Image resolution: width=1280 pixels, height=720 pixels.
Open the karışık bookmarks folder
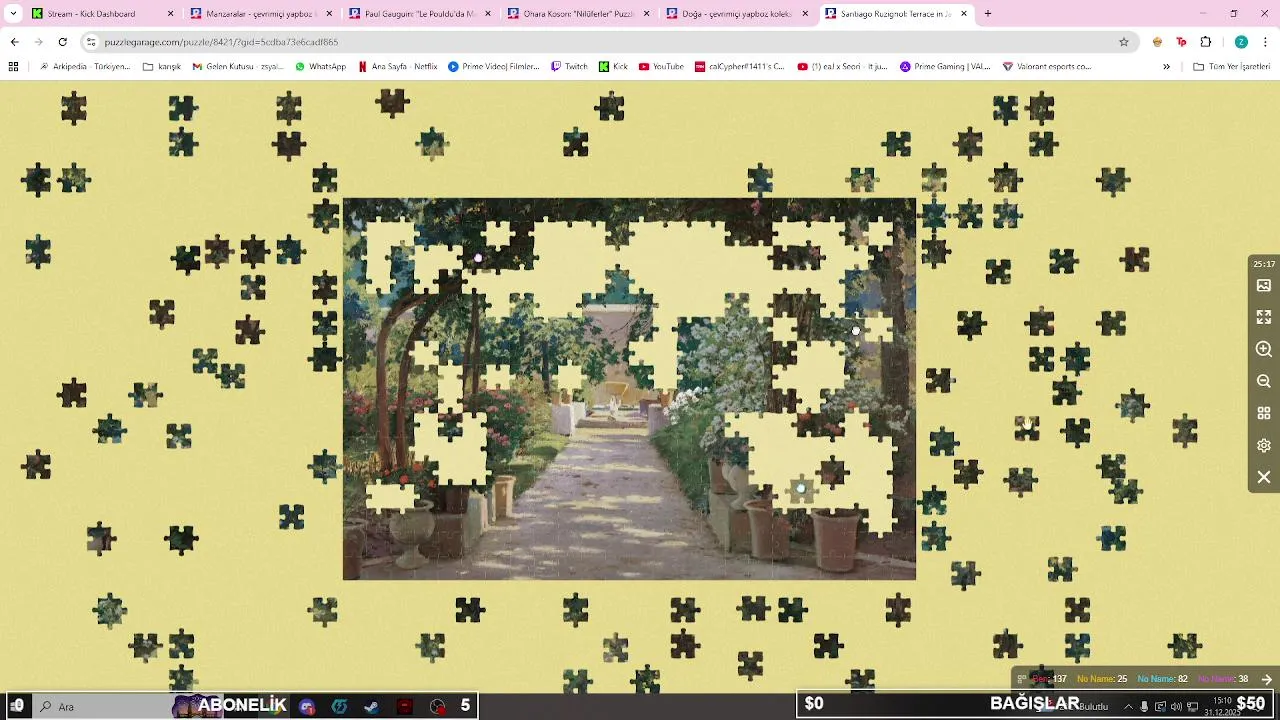click(162, 67)
